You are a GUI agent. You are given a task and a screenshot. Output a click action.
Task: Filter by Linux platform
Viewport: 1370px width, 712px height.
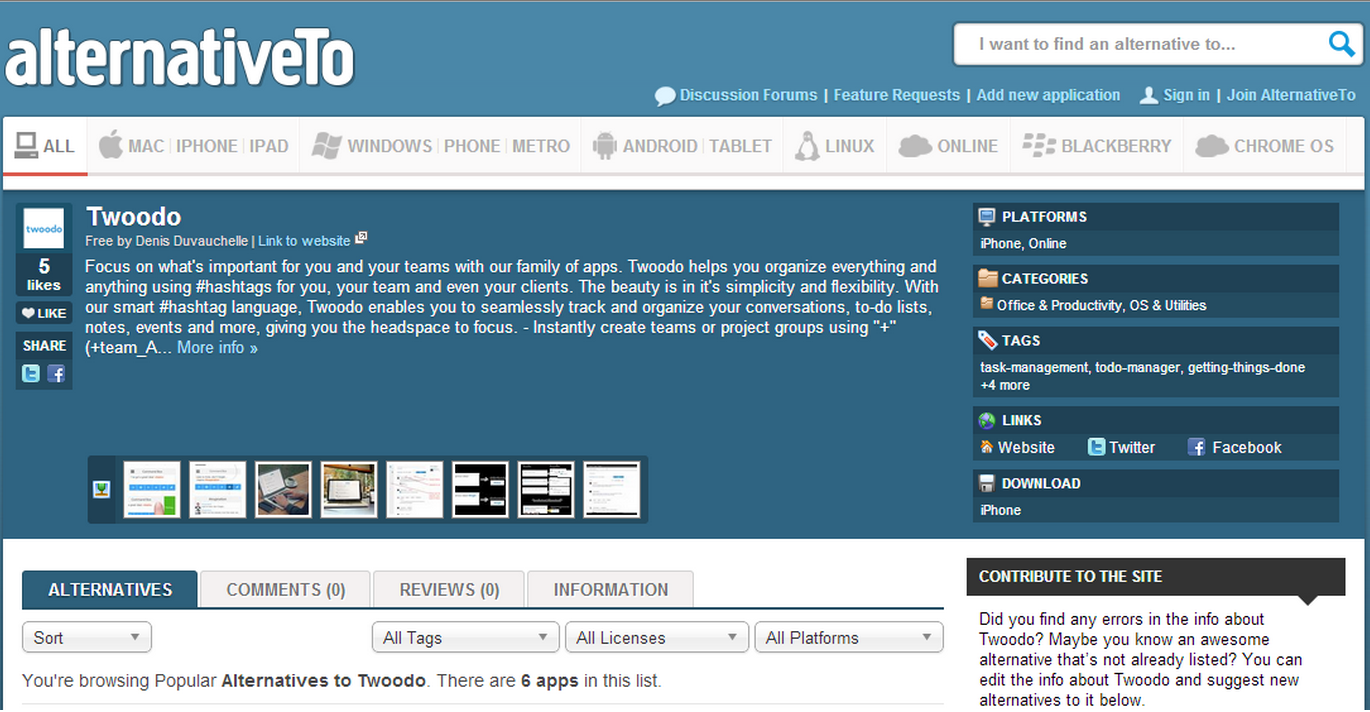pyautogui.click(x=850, y=146)
